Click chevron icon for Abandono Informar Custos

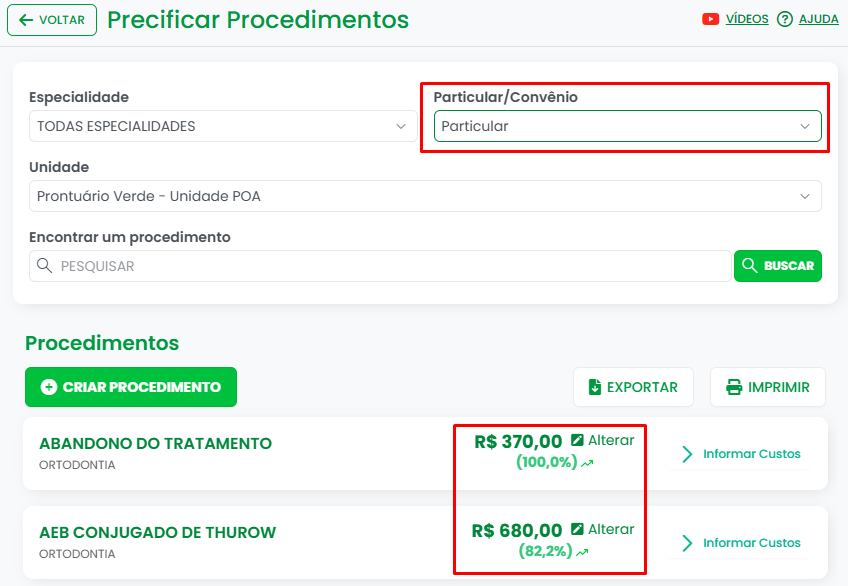[687, 454]
